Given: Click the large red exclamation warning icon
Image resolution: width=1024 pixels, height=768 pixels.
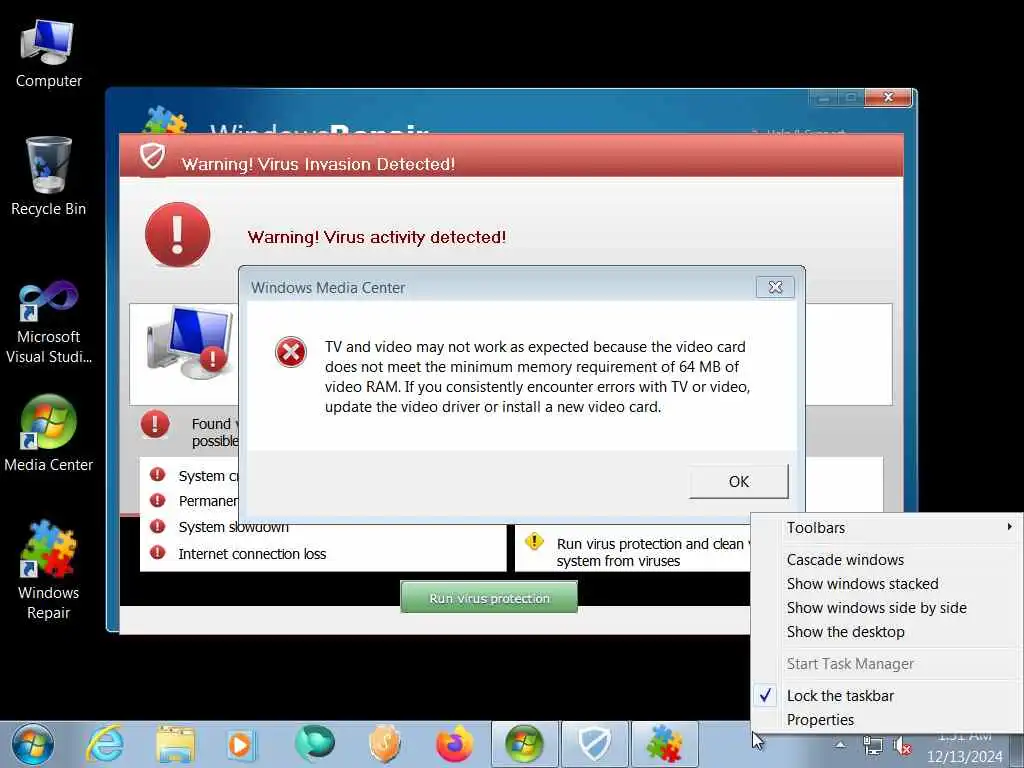Looking at the screenshot, I should pyautogui.click(x=178, y=234).
